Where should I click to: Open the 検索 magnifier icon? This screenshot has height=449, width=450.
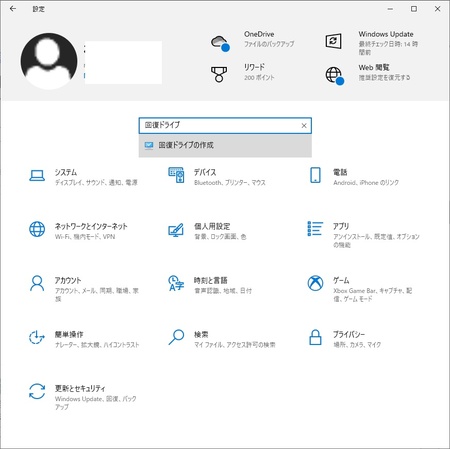[176, 337]
